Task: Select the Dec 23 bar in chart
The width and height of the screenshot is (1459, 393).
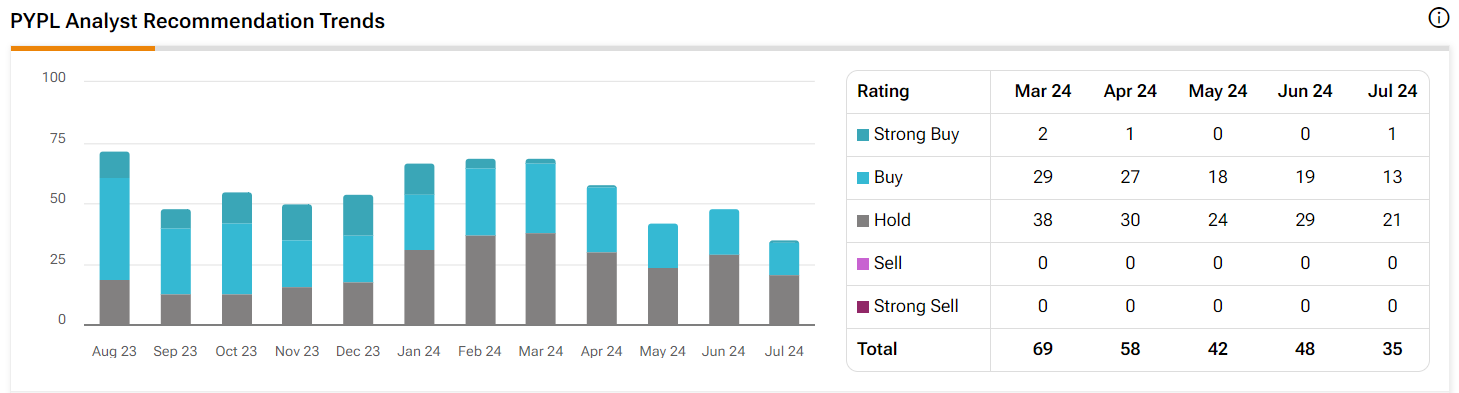Action: tap(358, 260)
